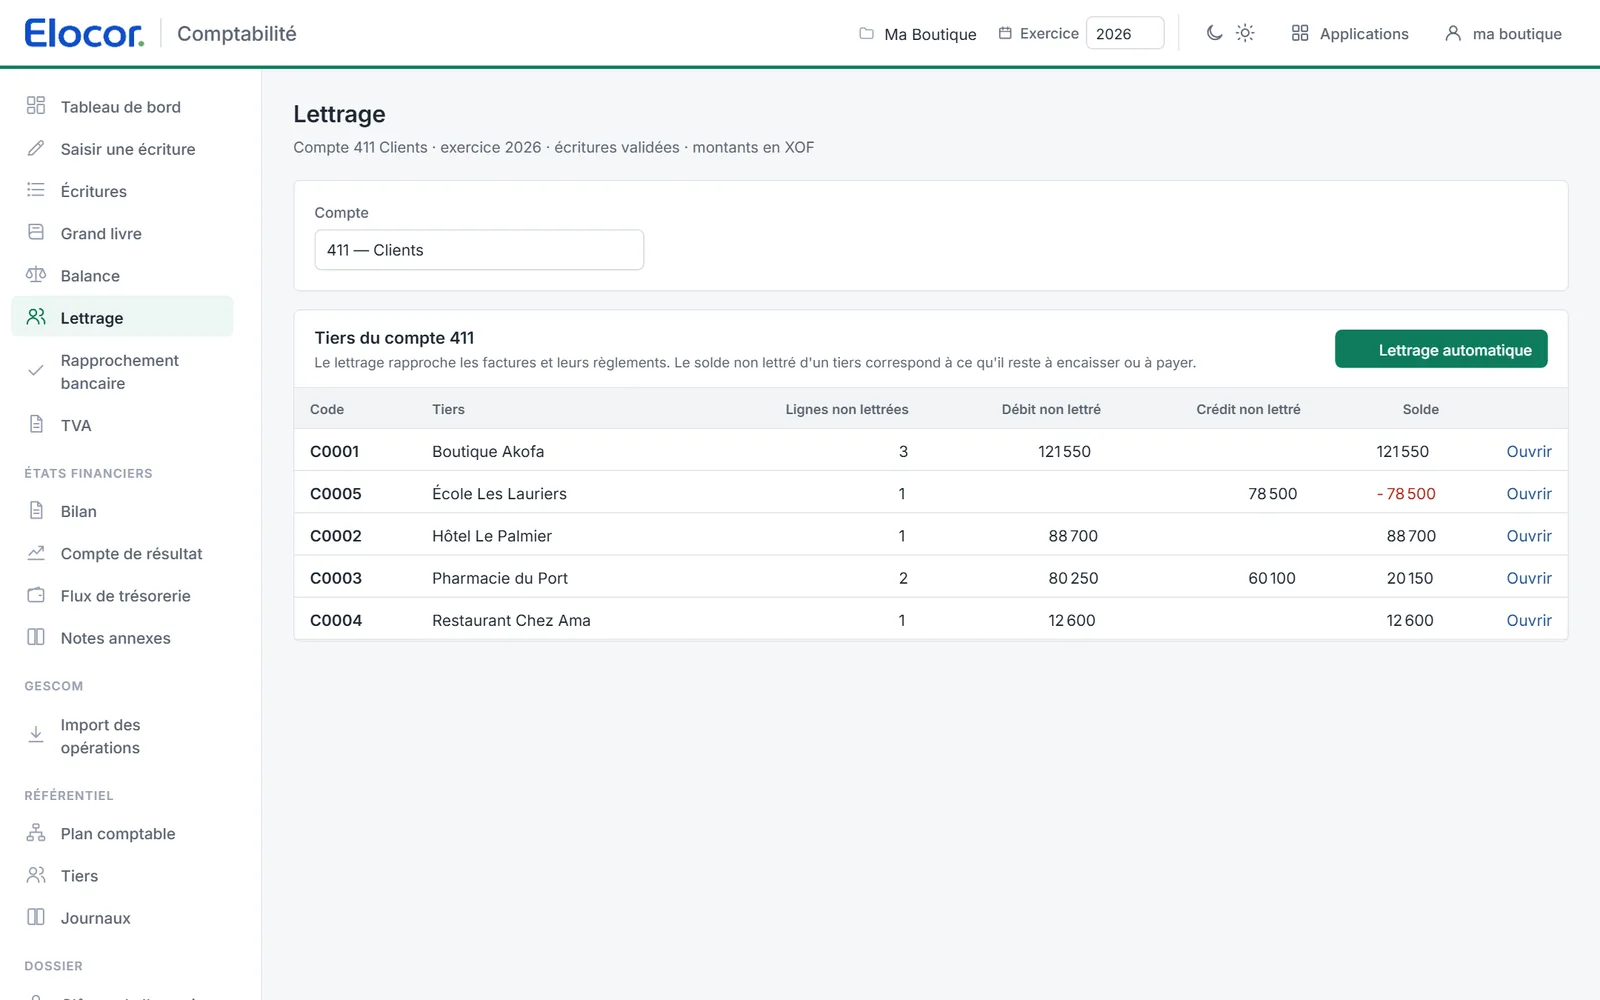1600x1000 pixels.
Task: Click the Compte de résultat chart icon
Action: [36, 552]
